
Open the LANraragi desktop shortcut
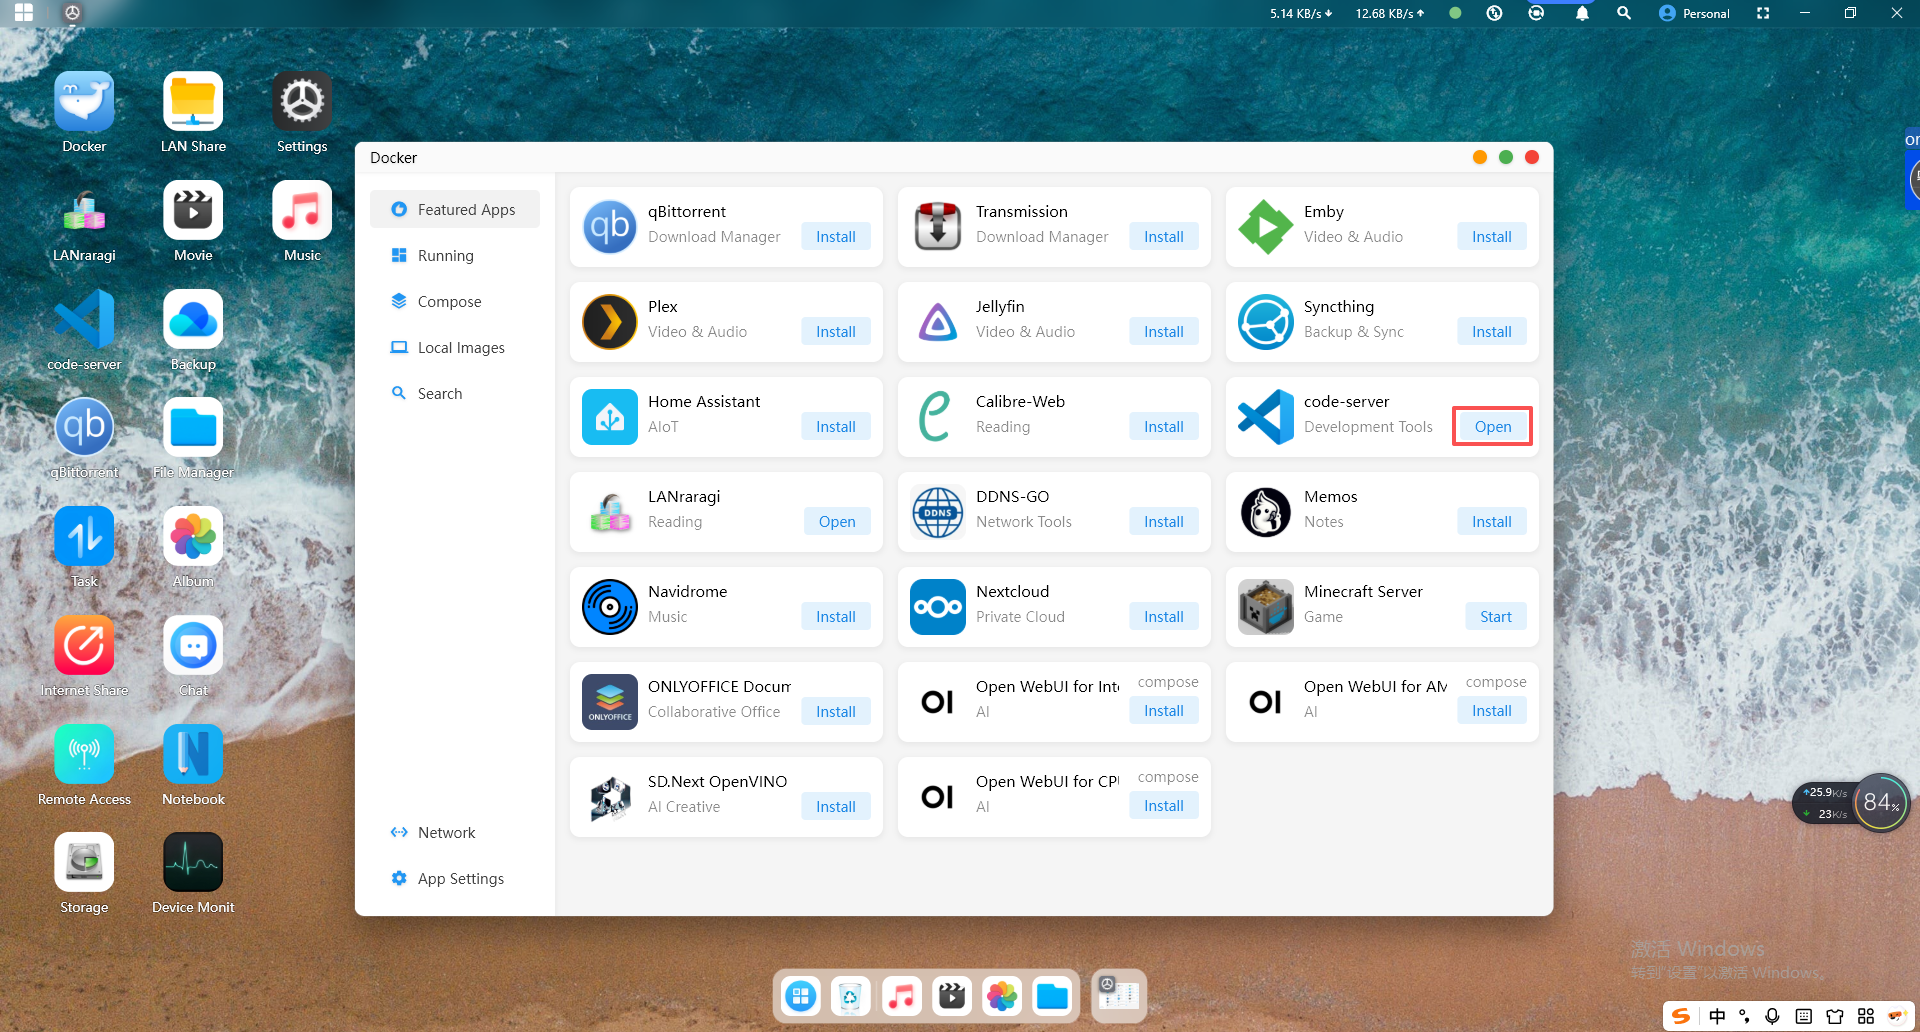(84, 211)
